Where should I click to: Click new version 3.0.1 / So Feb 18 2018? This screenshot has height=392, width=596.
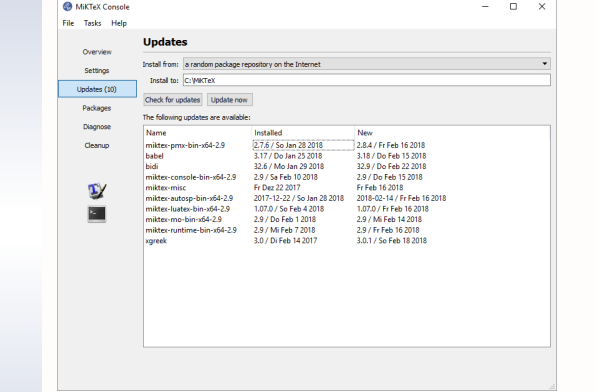tap(392, 241)
